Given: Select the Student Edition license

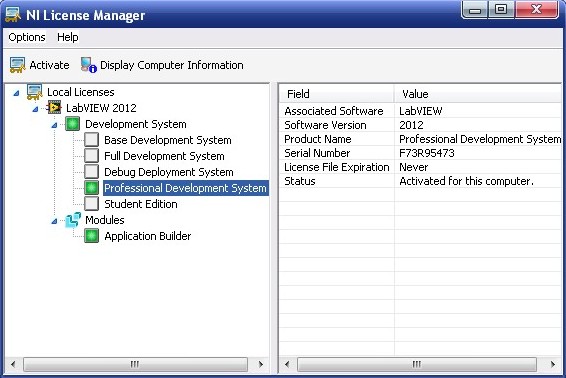Looking at the screenshot, I should point(141,204).
